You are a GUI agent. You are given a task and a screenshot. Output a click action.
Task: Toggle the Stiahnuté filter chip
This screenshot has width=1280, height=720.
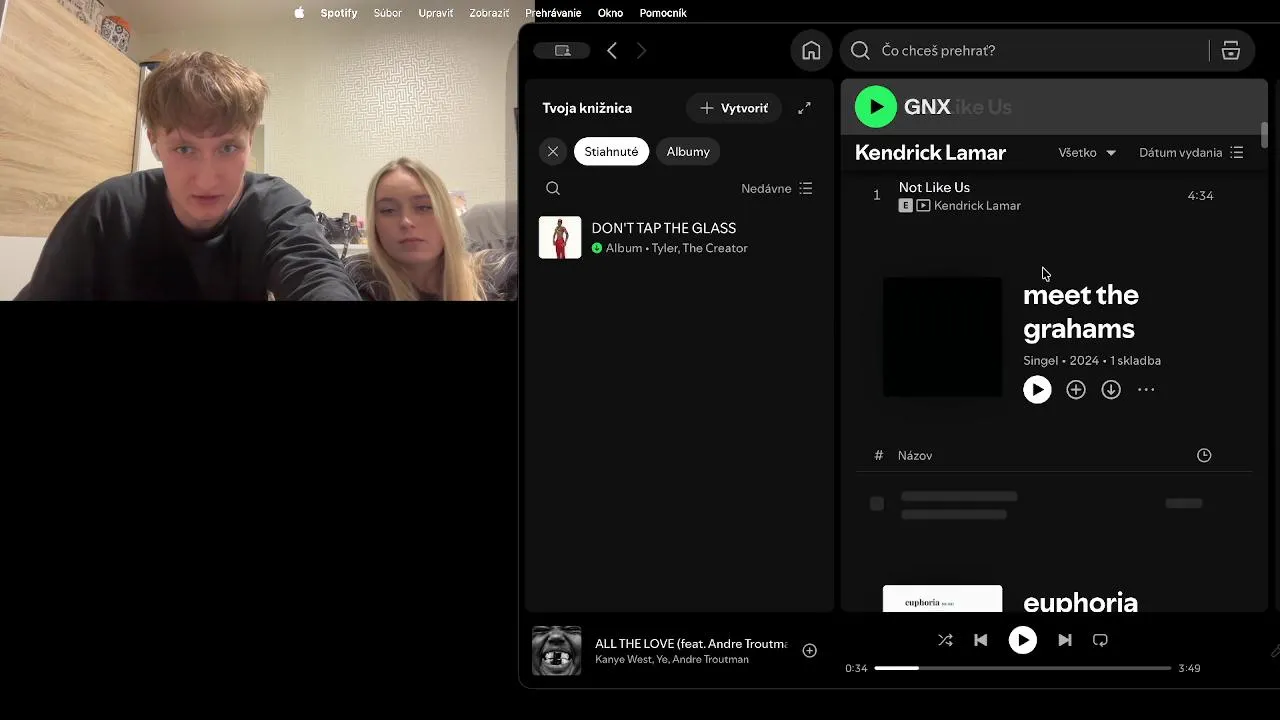(611, 151)
